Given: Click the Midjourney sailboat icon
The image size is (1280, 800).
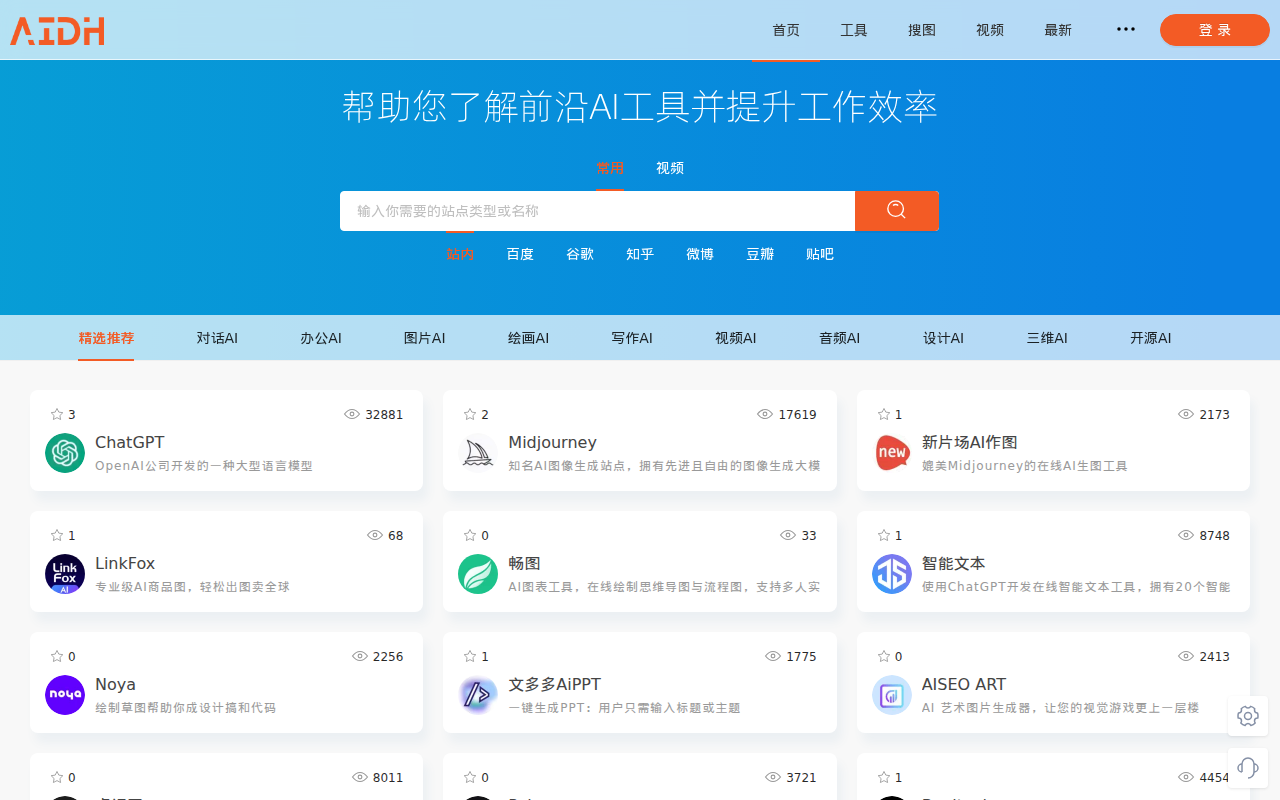Looking at the screenshot, I should click(478, 453).
